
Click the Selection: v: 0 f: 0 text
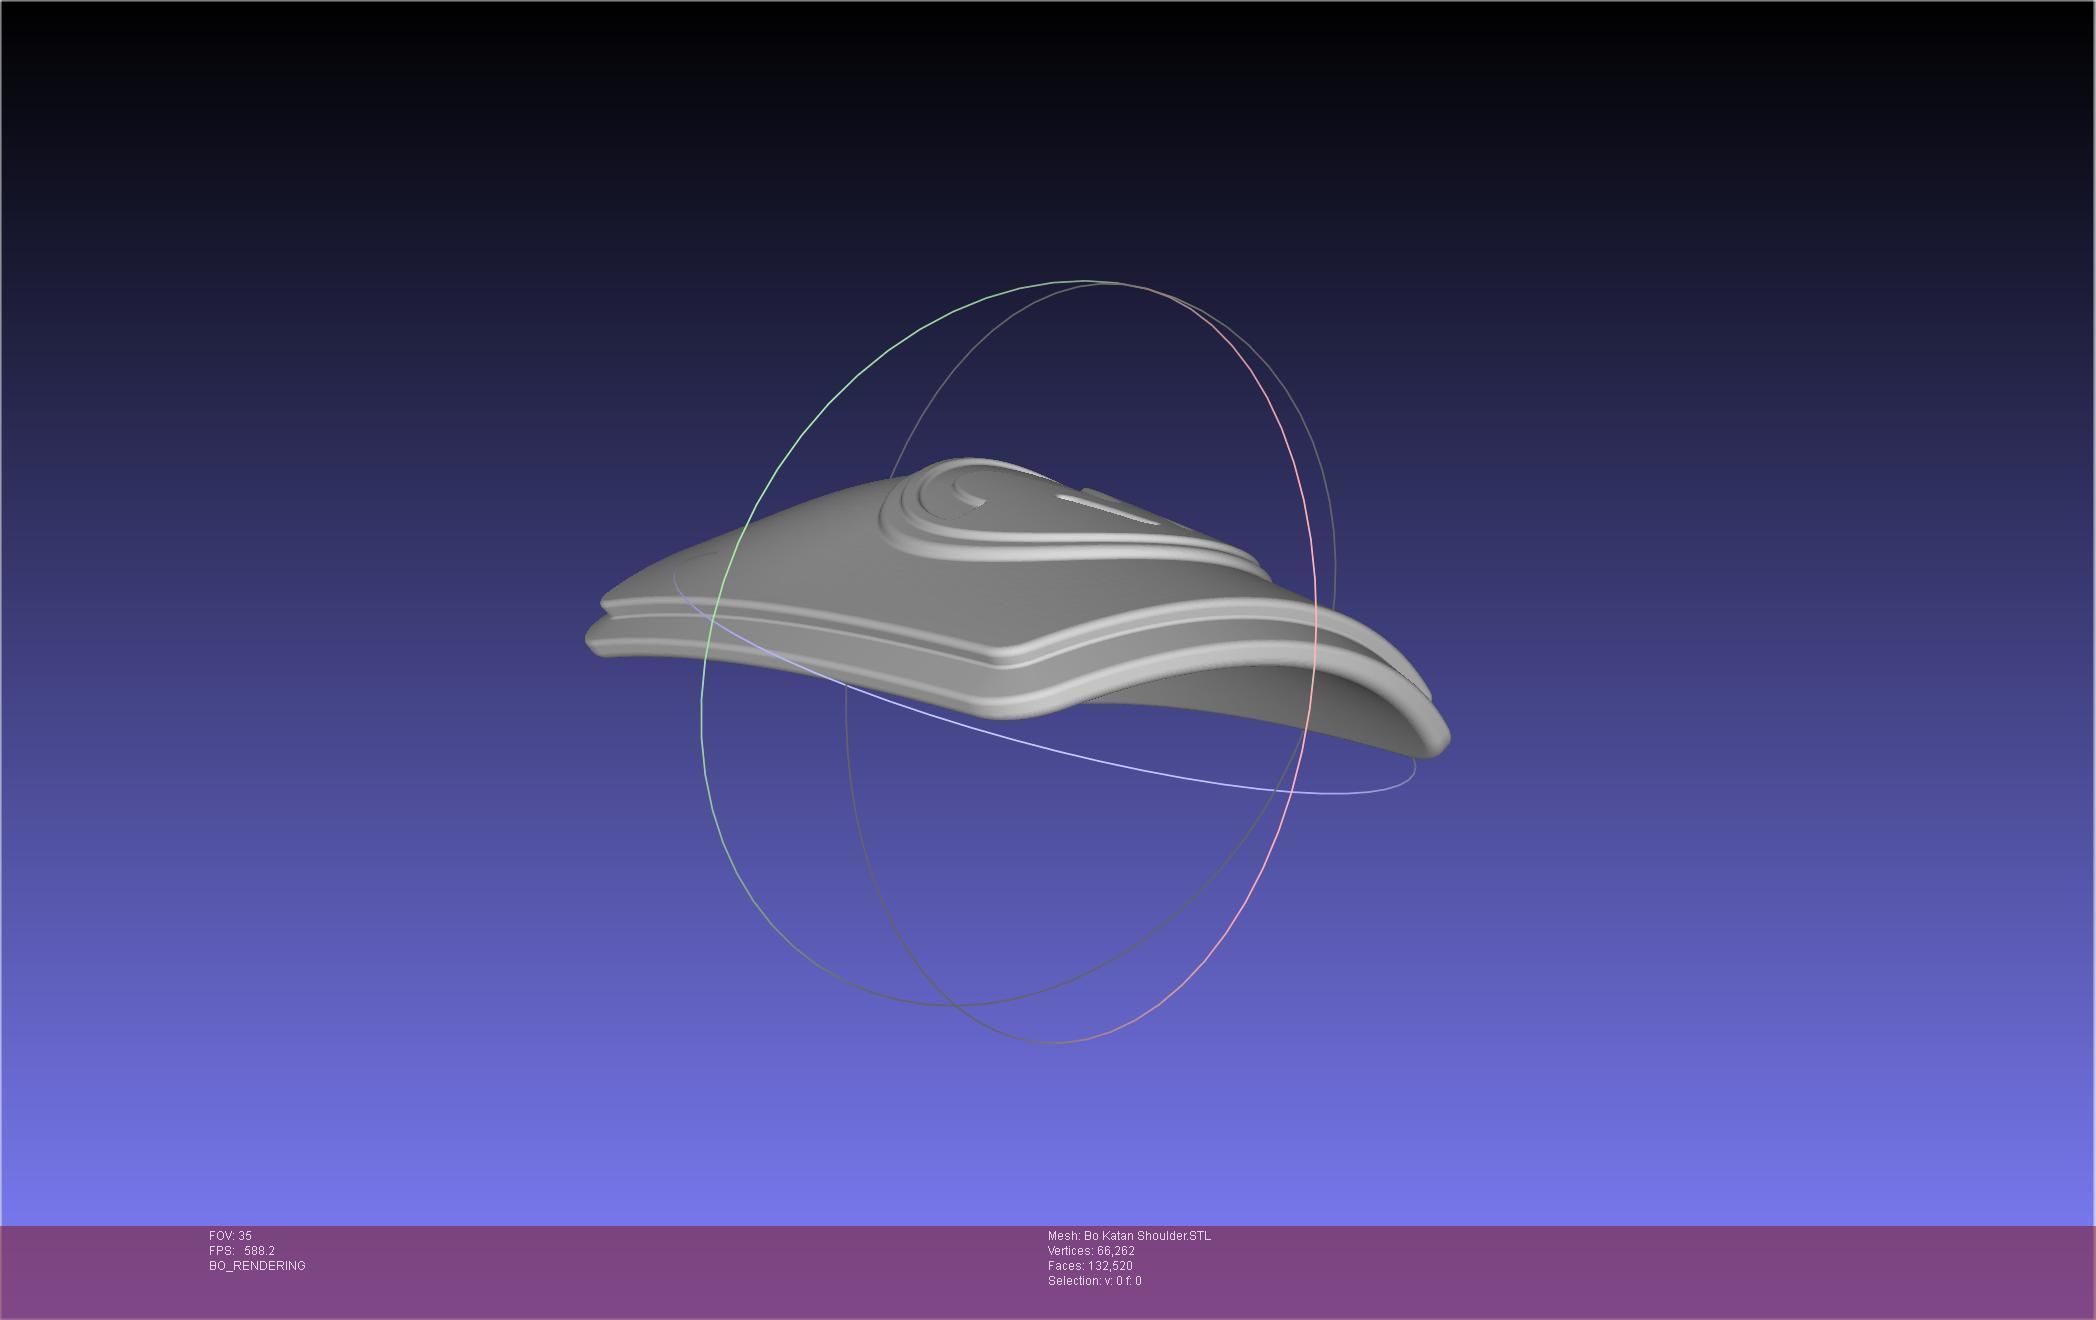click(1094, 1281)
